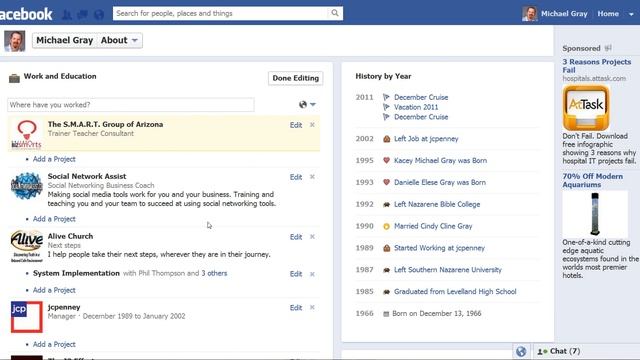The width and height of the screenshot is (640, 360).
Task: Click Michael Gray avatar in top bar
Action: [x=530, y=13]
